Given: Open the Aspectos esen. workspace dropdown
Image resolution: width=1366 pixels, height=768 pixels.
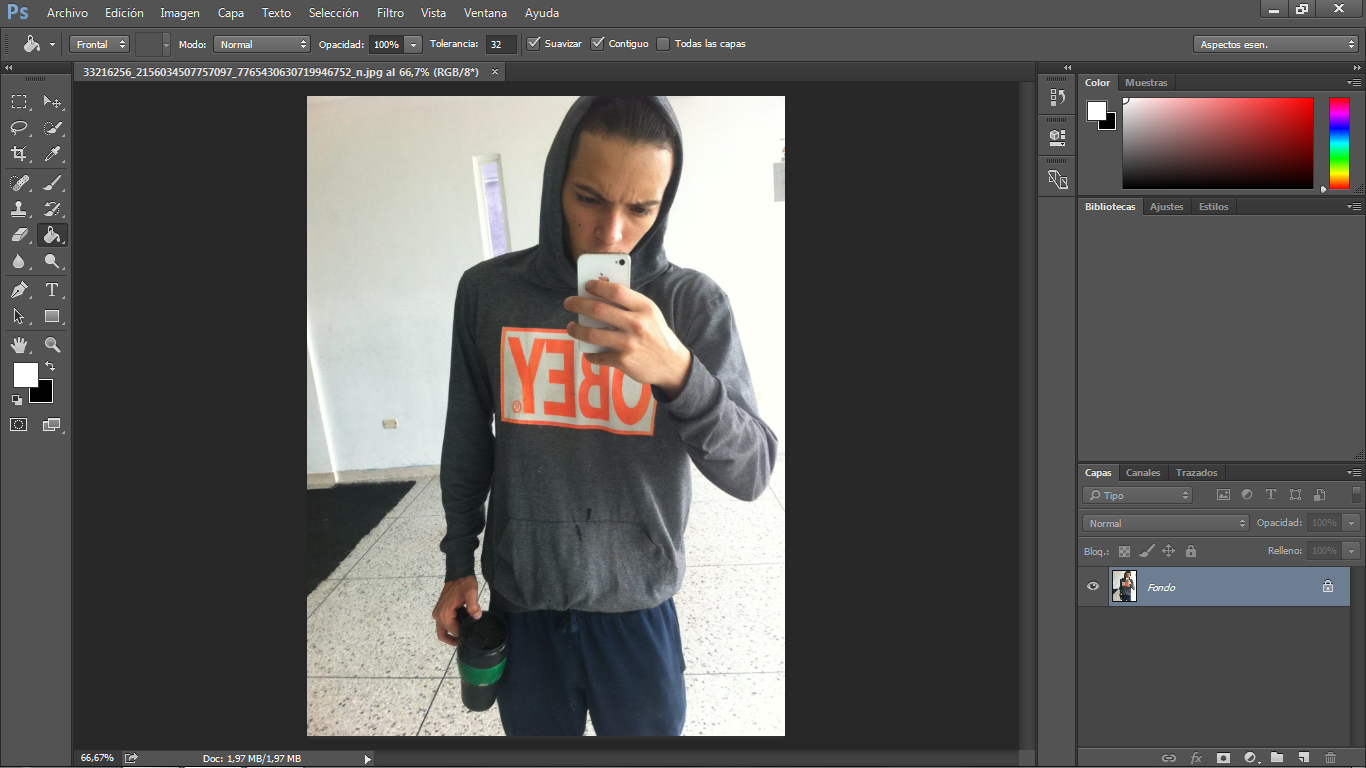Looking at the screenshot, I should coord(1276,44).
